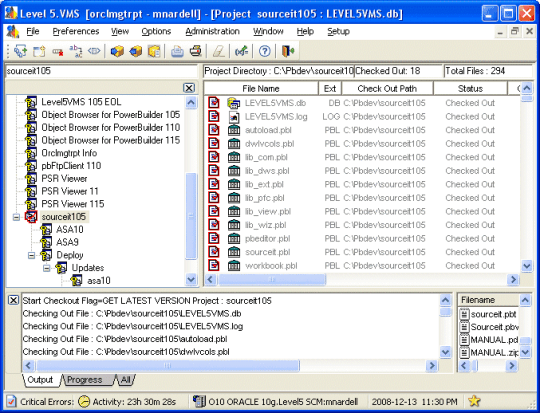
Task: Close the output log panel
Action: coord(13,300)
